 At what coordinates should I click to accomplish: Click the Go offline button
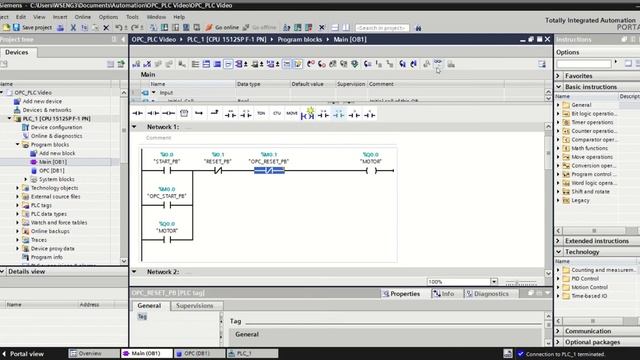click(260, 27)
